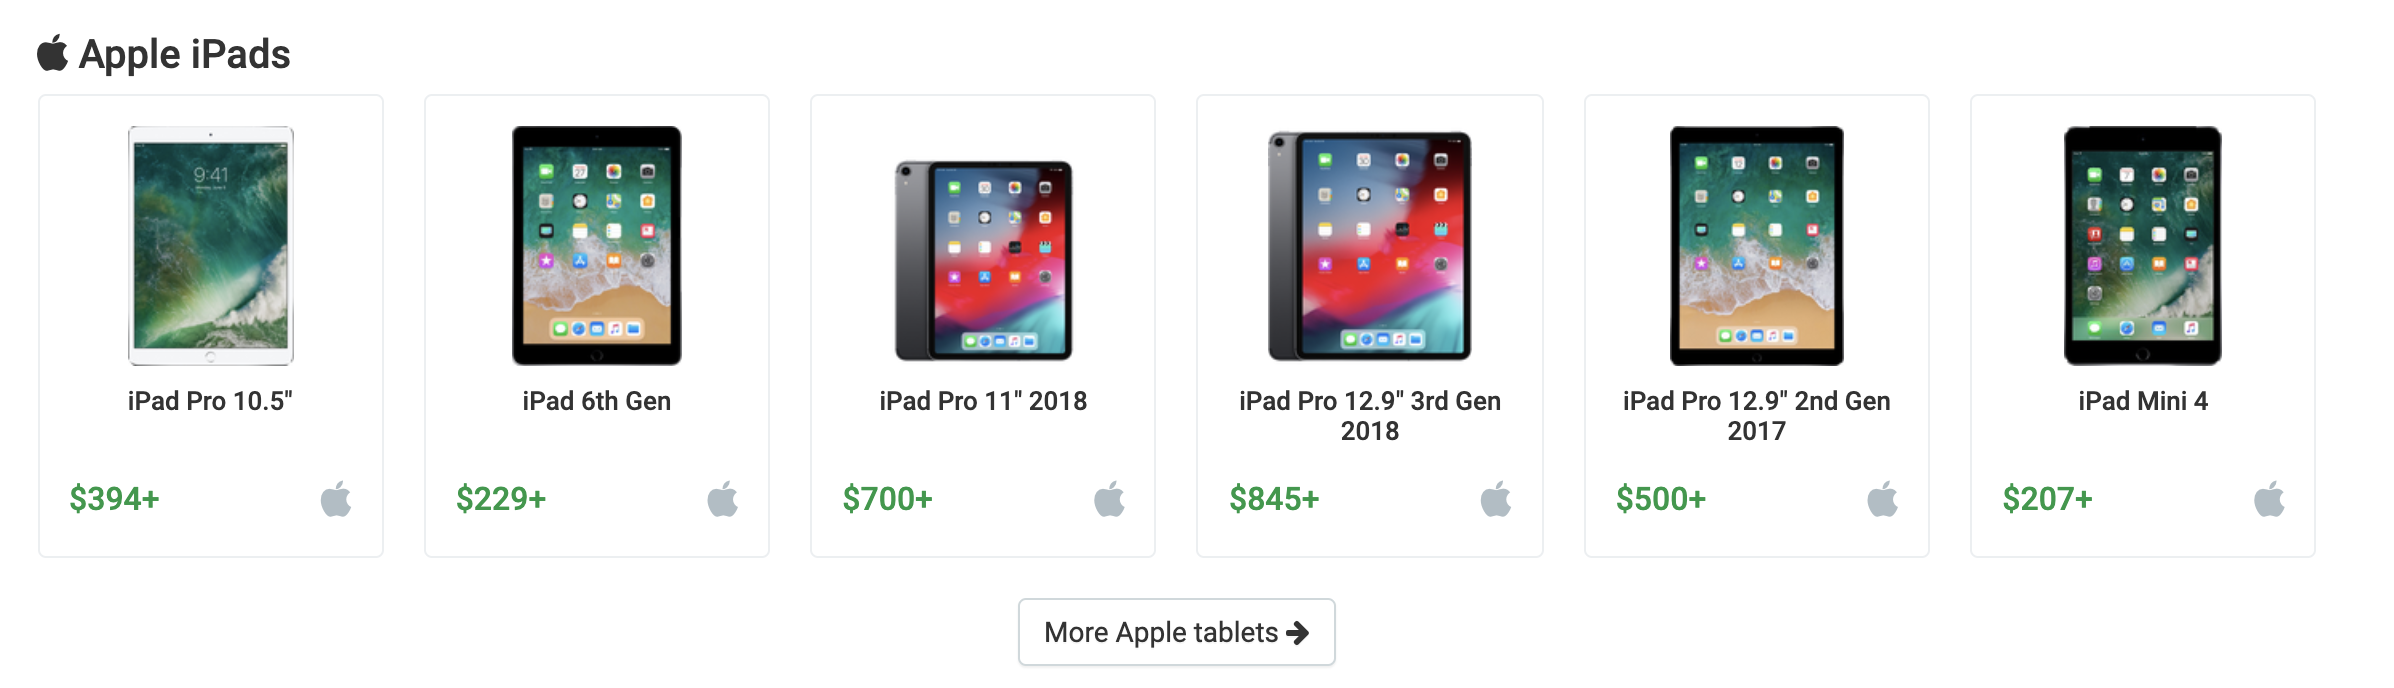This screenshot has width=2394, height=688.
Task: Click the Apple logo beside Apple iPads heading
Action: (x=53, y=54)
